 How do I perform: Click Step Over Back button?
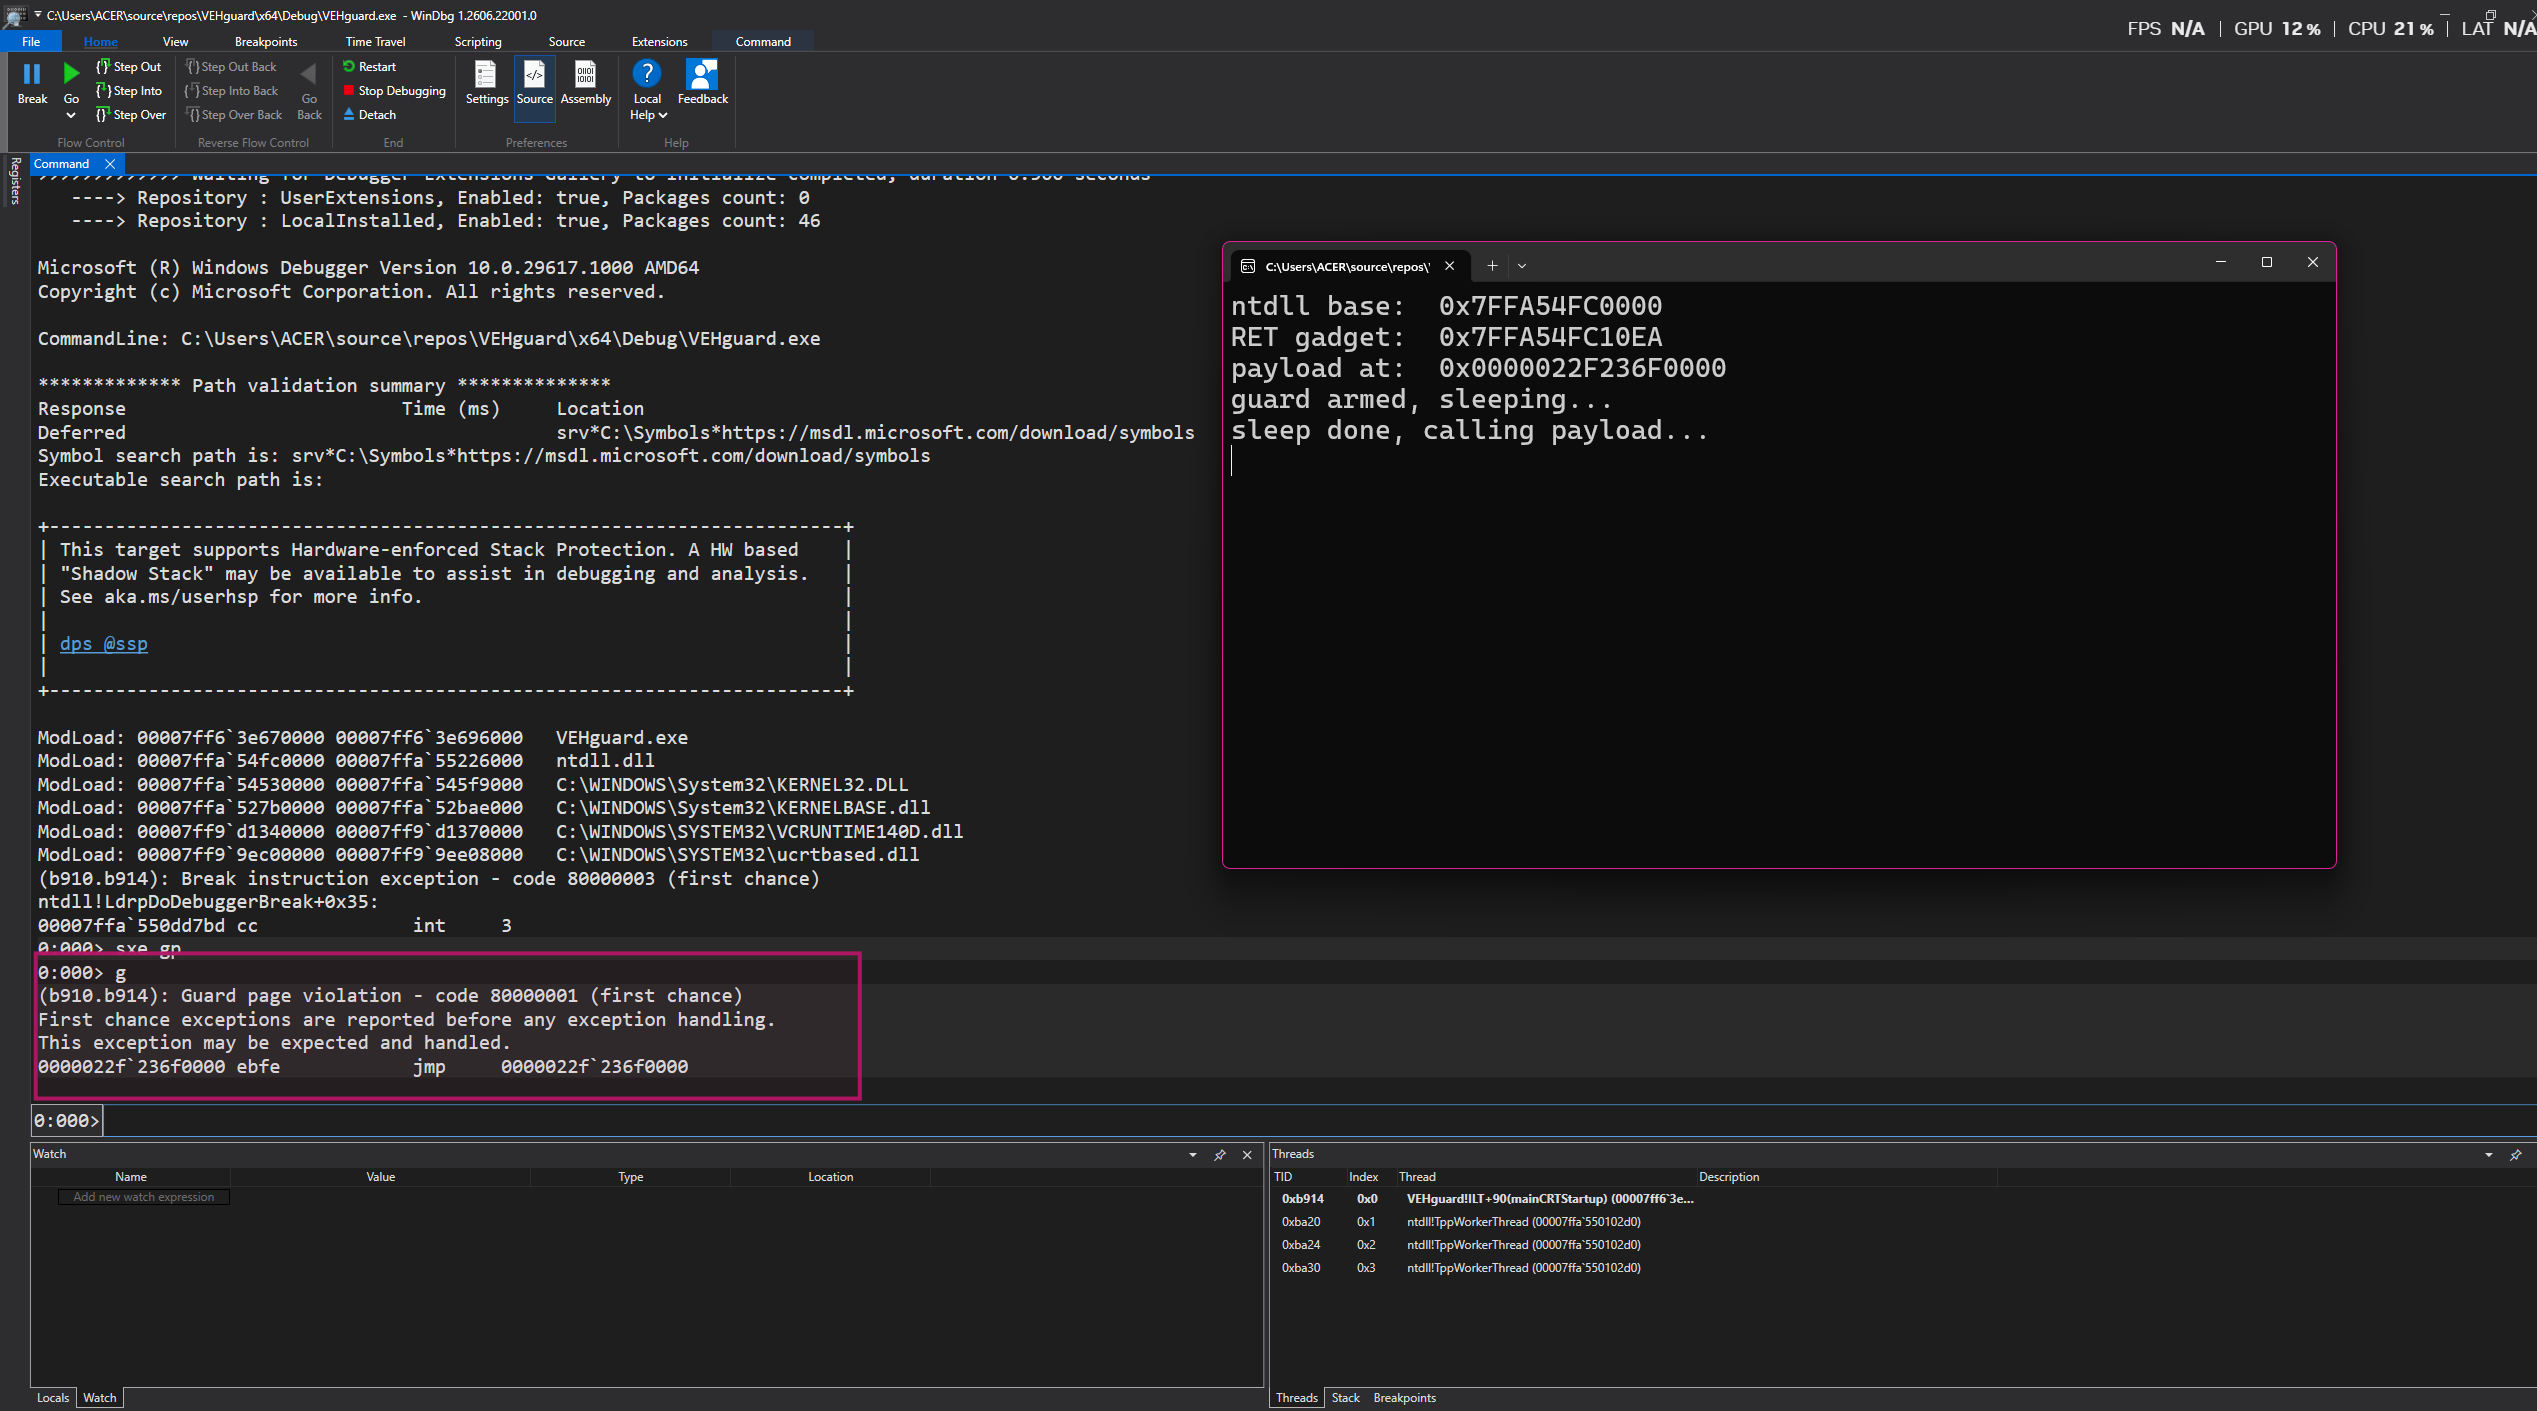[234, 115]
